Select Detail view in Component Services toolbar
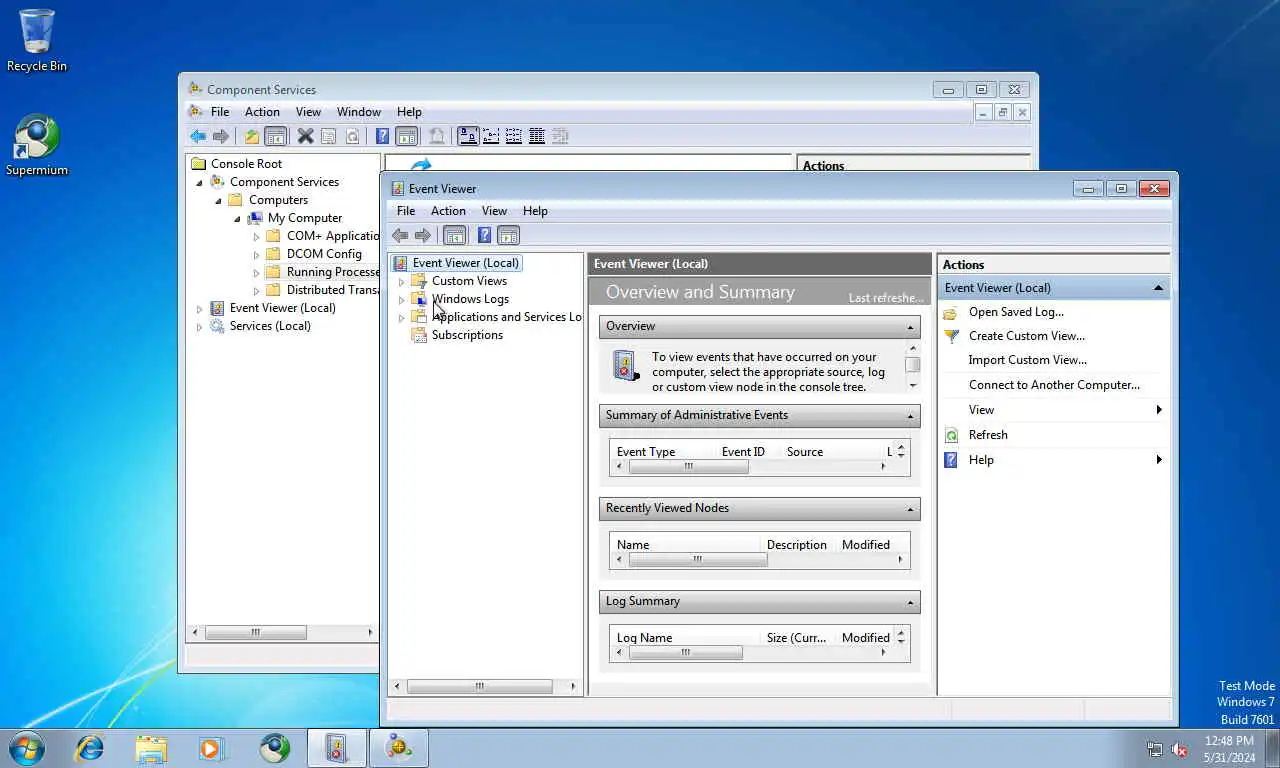The image size is (1280, 768). [537, 136]
